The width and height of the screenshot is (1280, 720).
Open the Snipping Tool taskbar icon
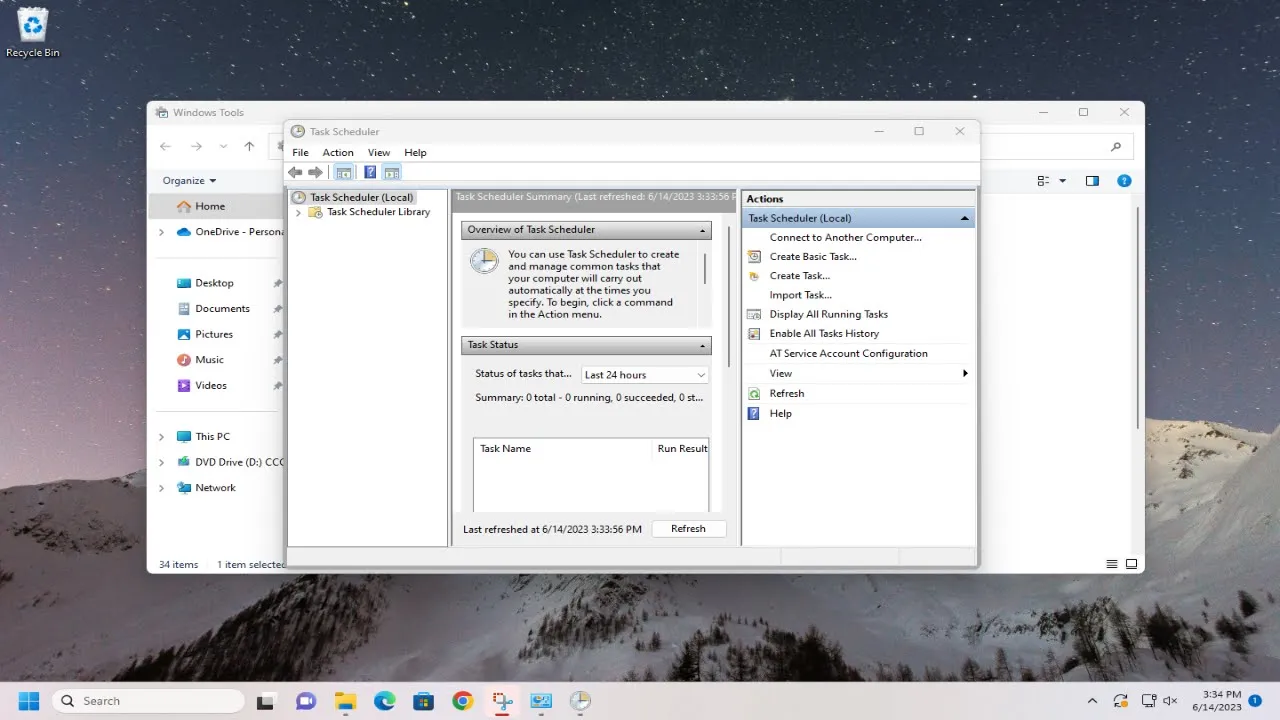[501, 701]
